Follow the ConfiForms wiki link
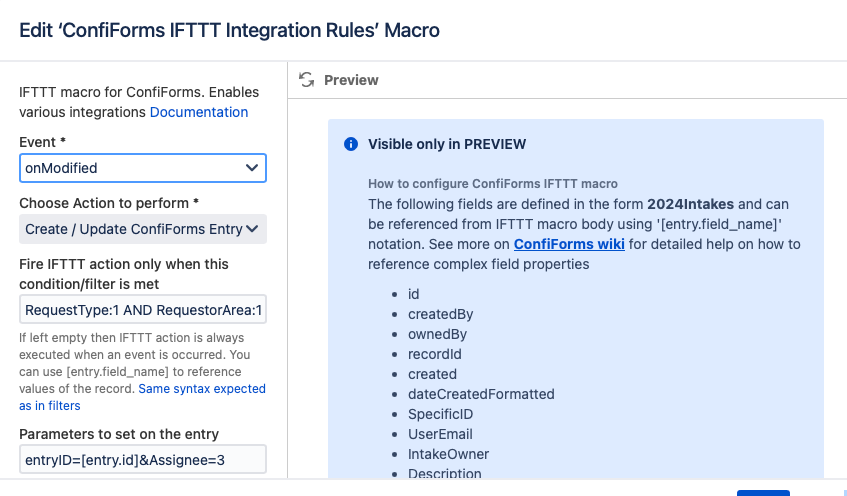 coord(569,244)
